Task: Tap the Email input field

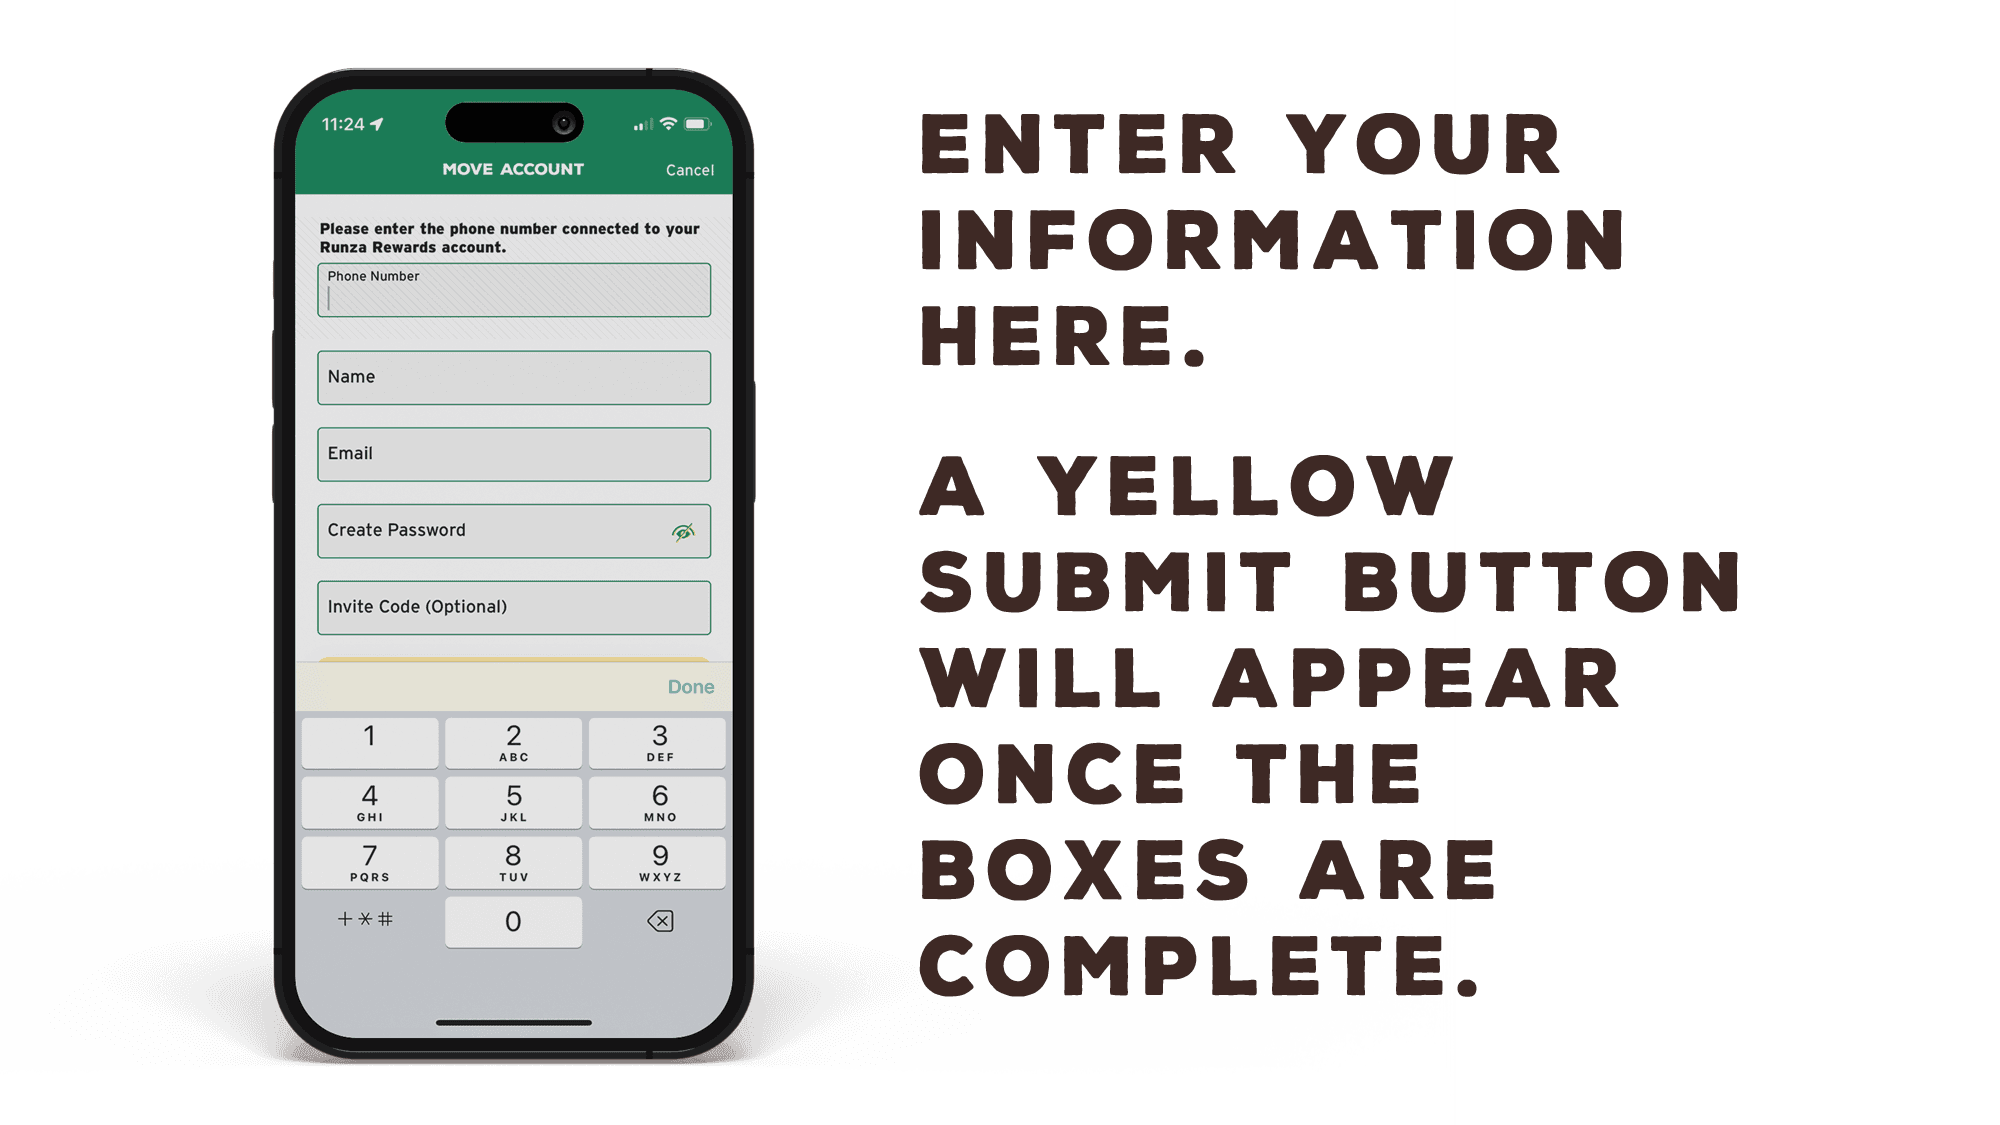Action: 515,453
